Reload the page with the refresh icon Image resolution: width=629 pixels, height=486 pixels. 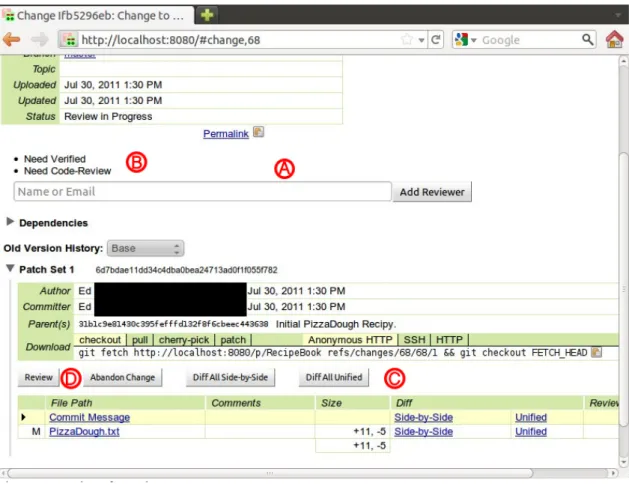pos(436,39)
